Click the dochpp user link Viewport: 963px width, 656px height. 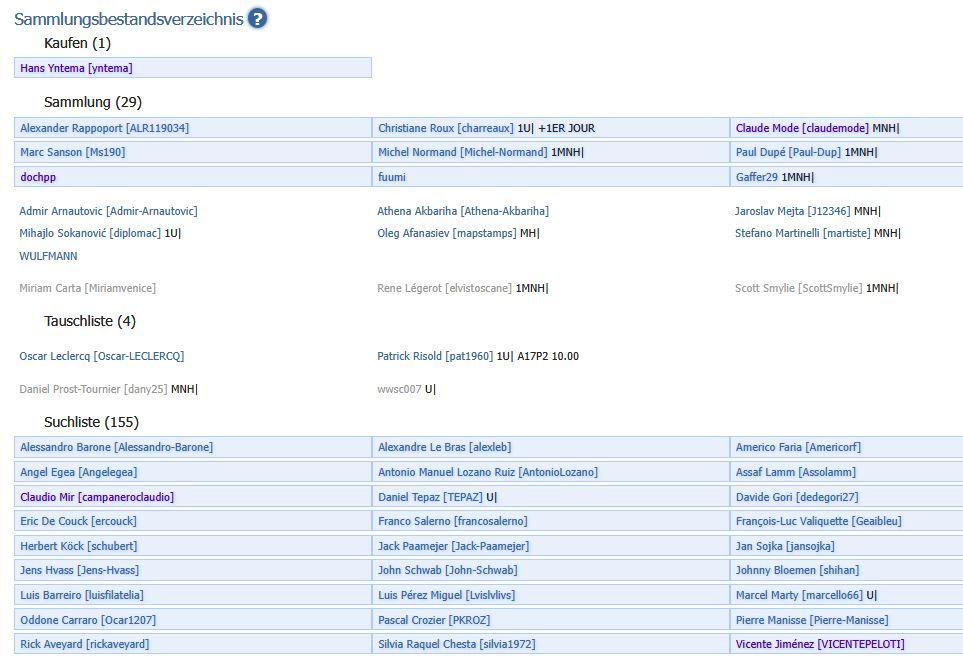pyautogui.click(x=39, y=177)
